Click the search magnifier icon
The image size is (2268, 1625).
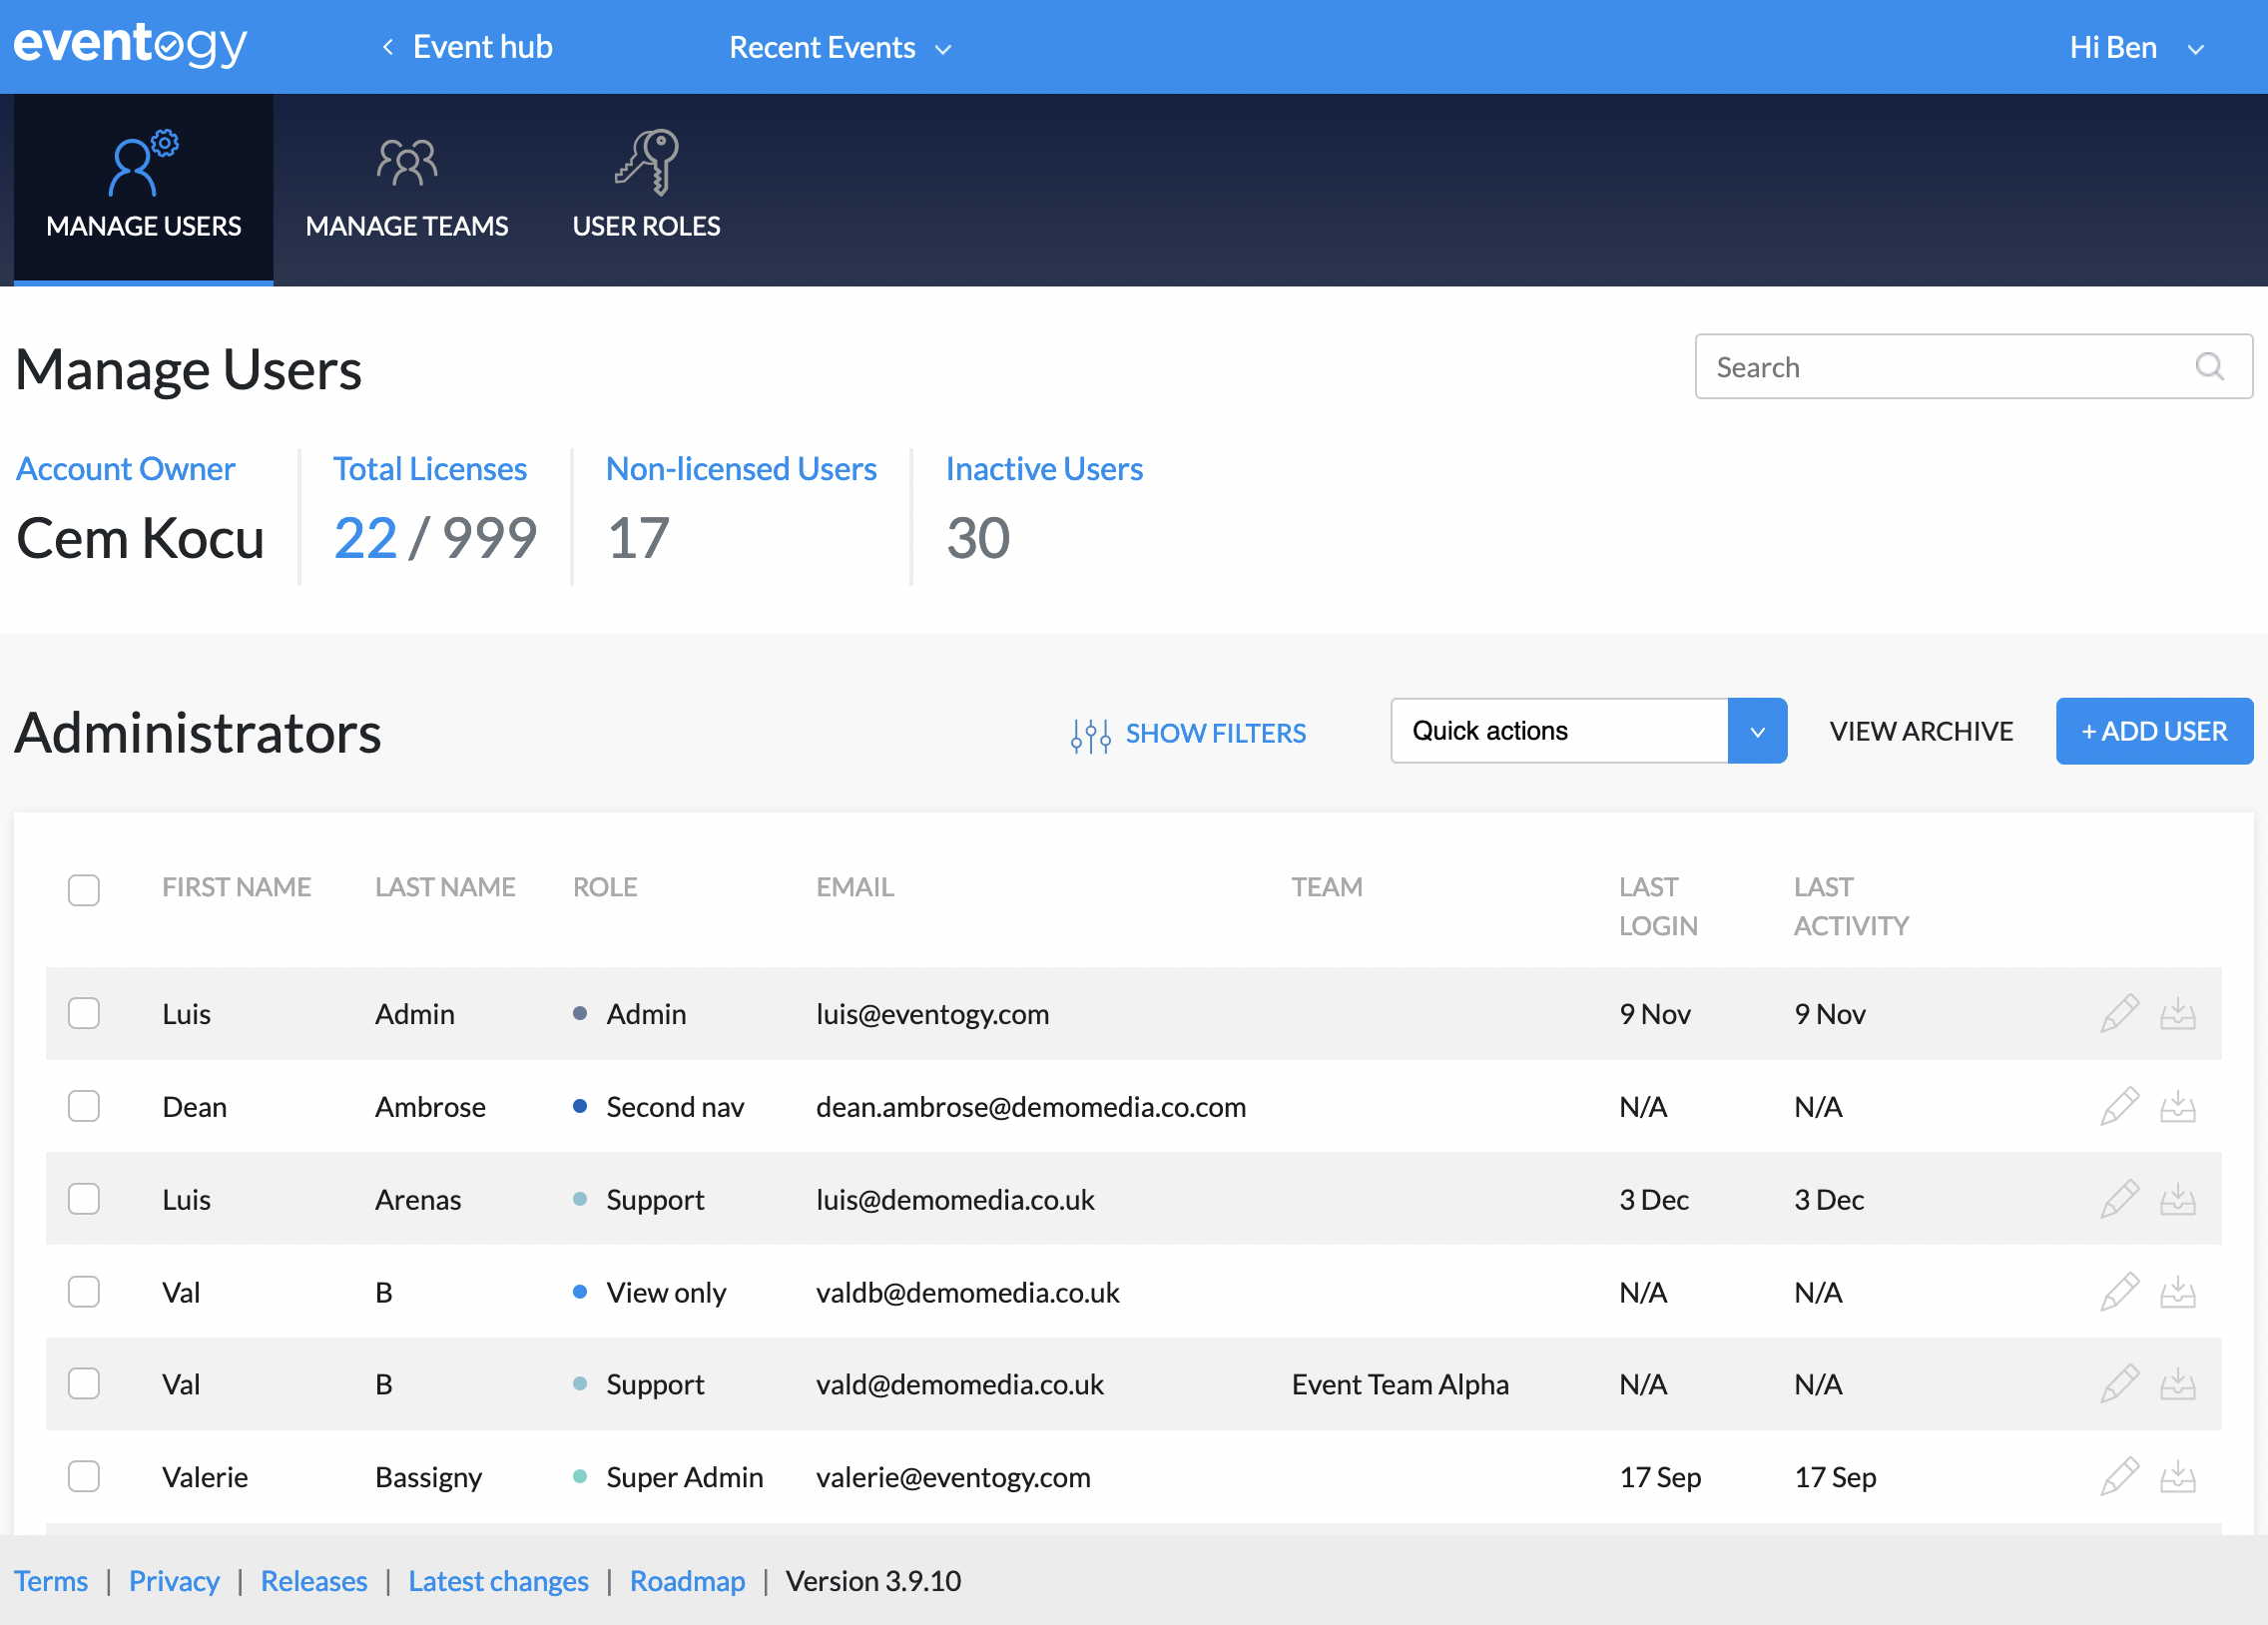pos(2209,367)
